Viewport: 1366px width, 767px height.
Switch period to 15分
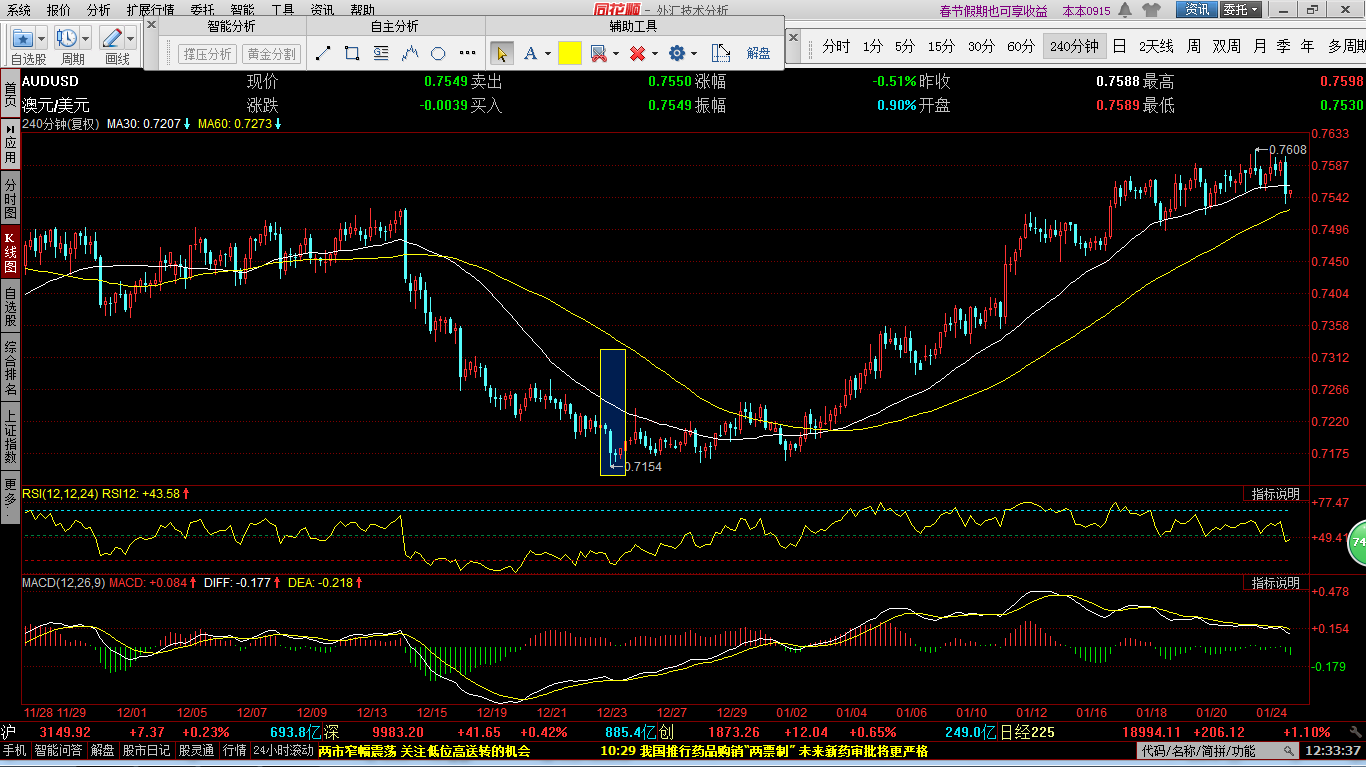(x=941, y=46)
